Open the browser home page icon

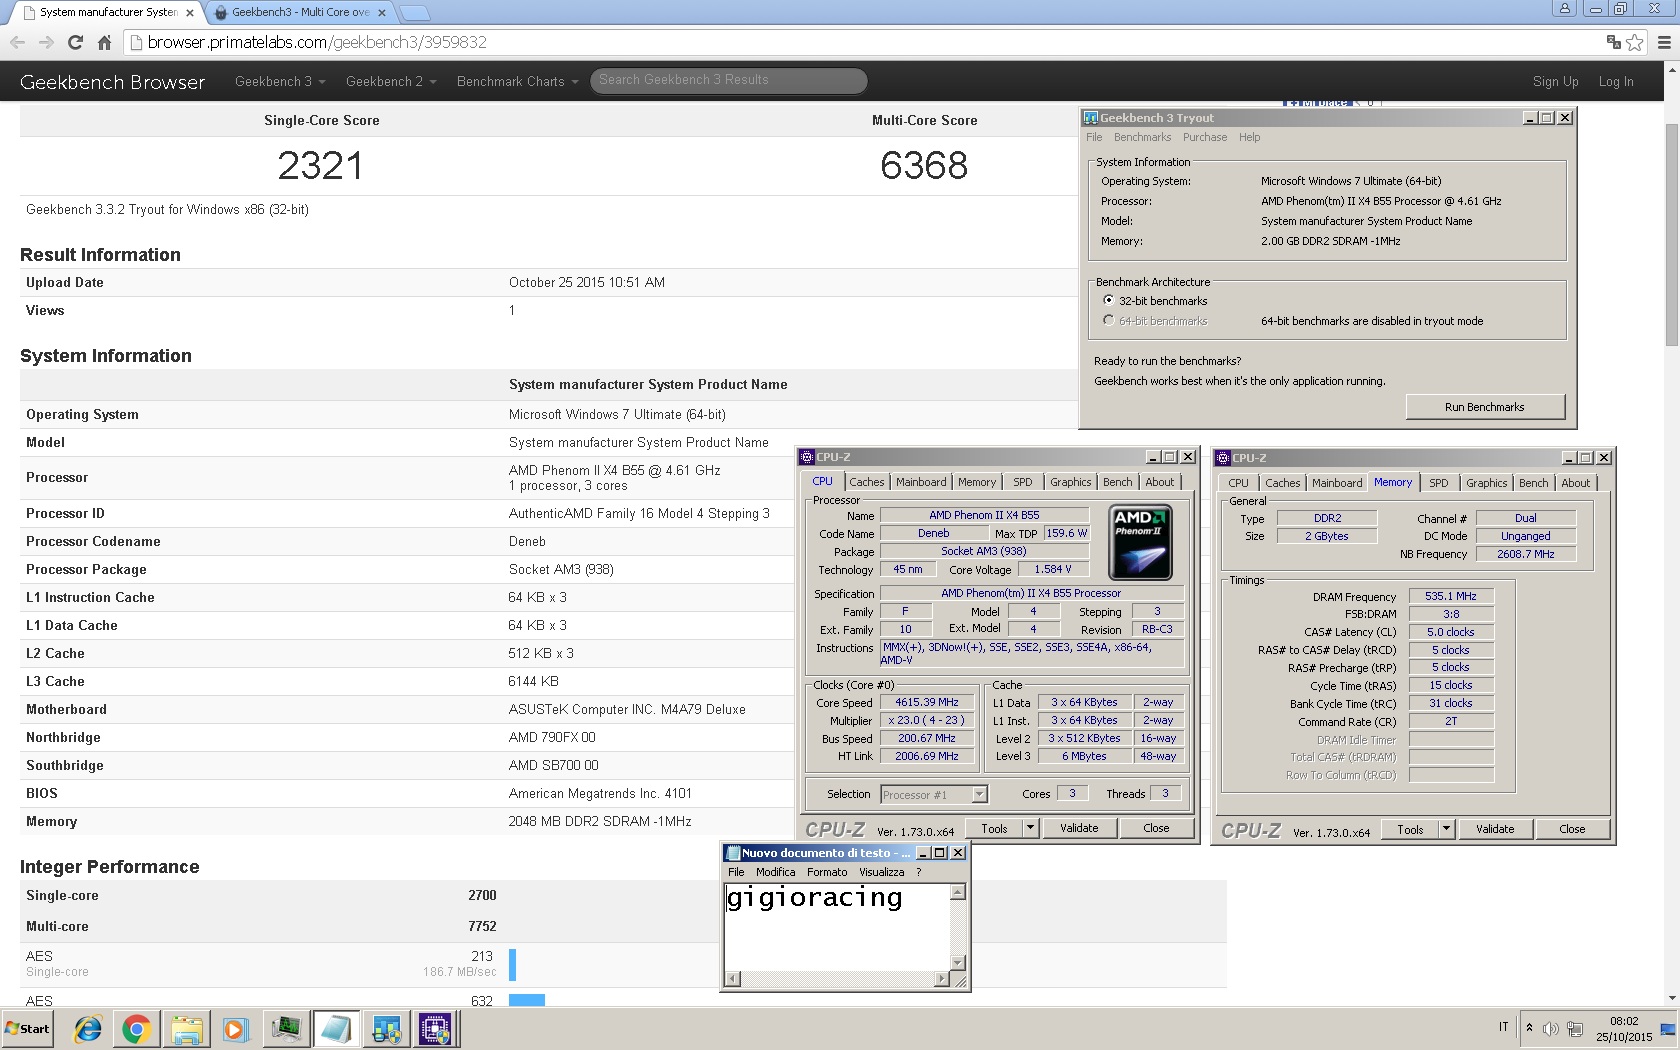[x=104, y=42]
